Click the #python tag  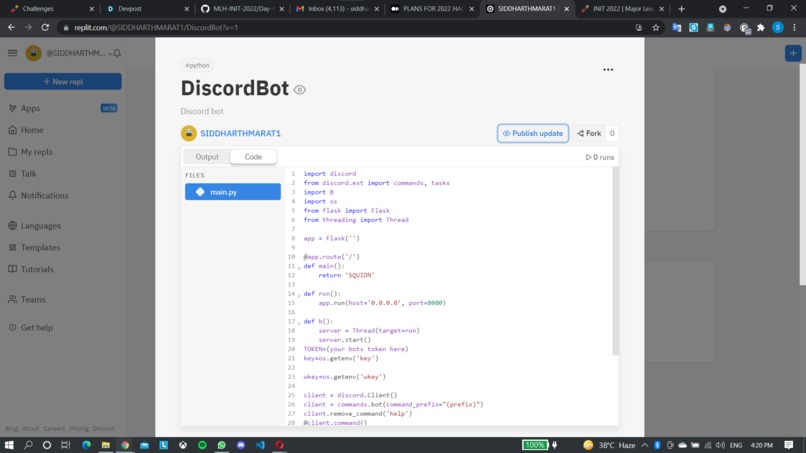pos(197,65)
